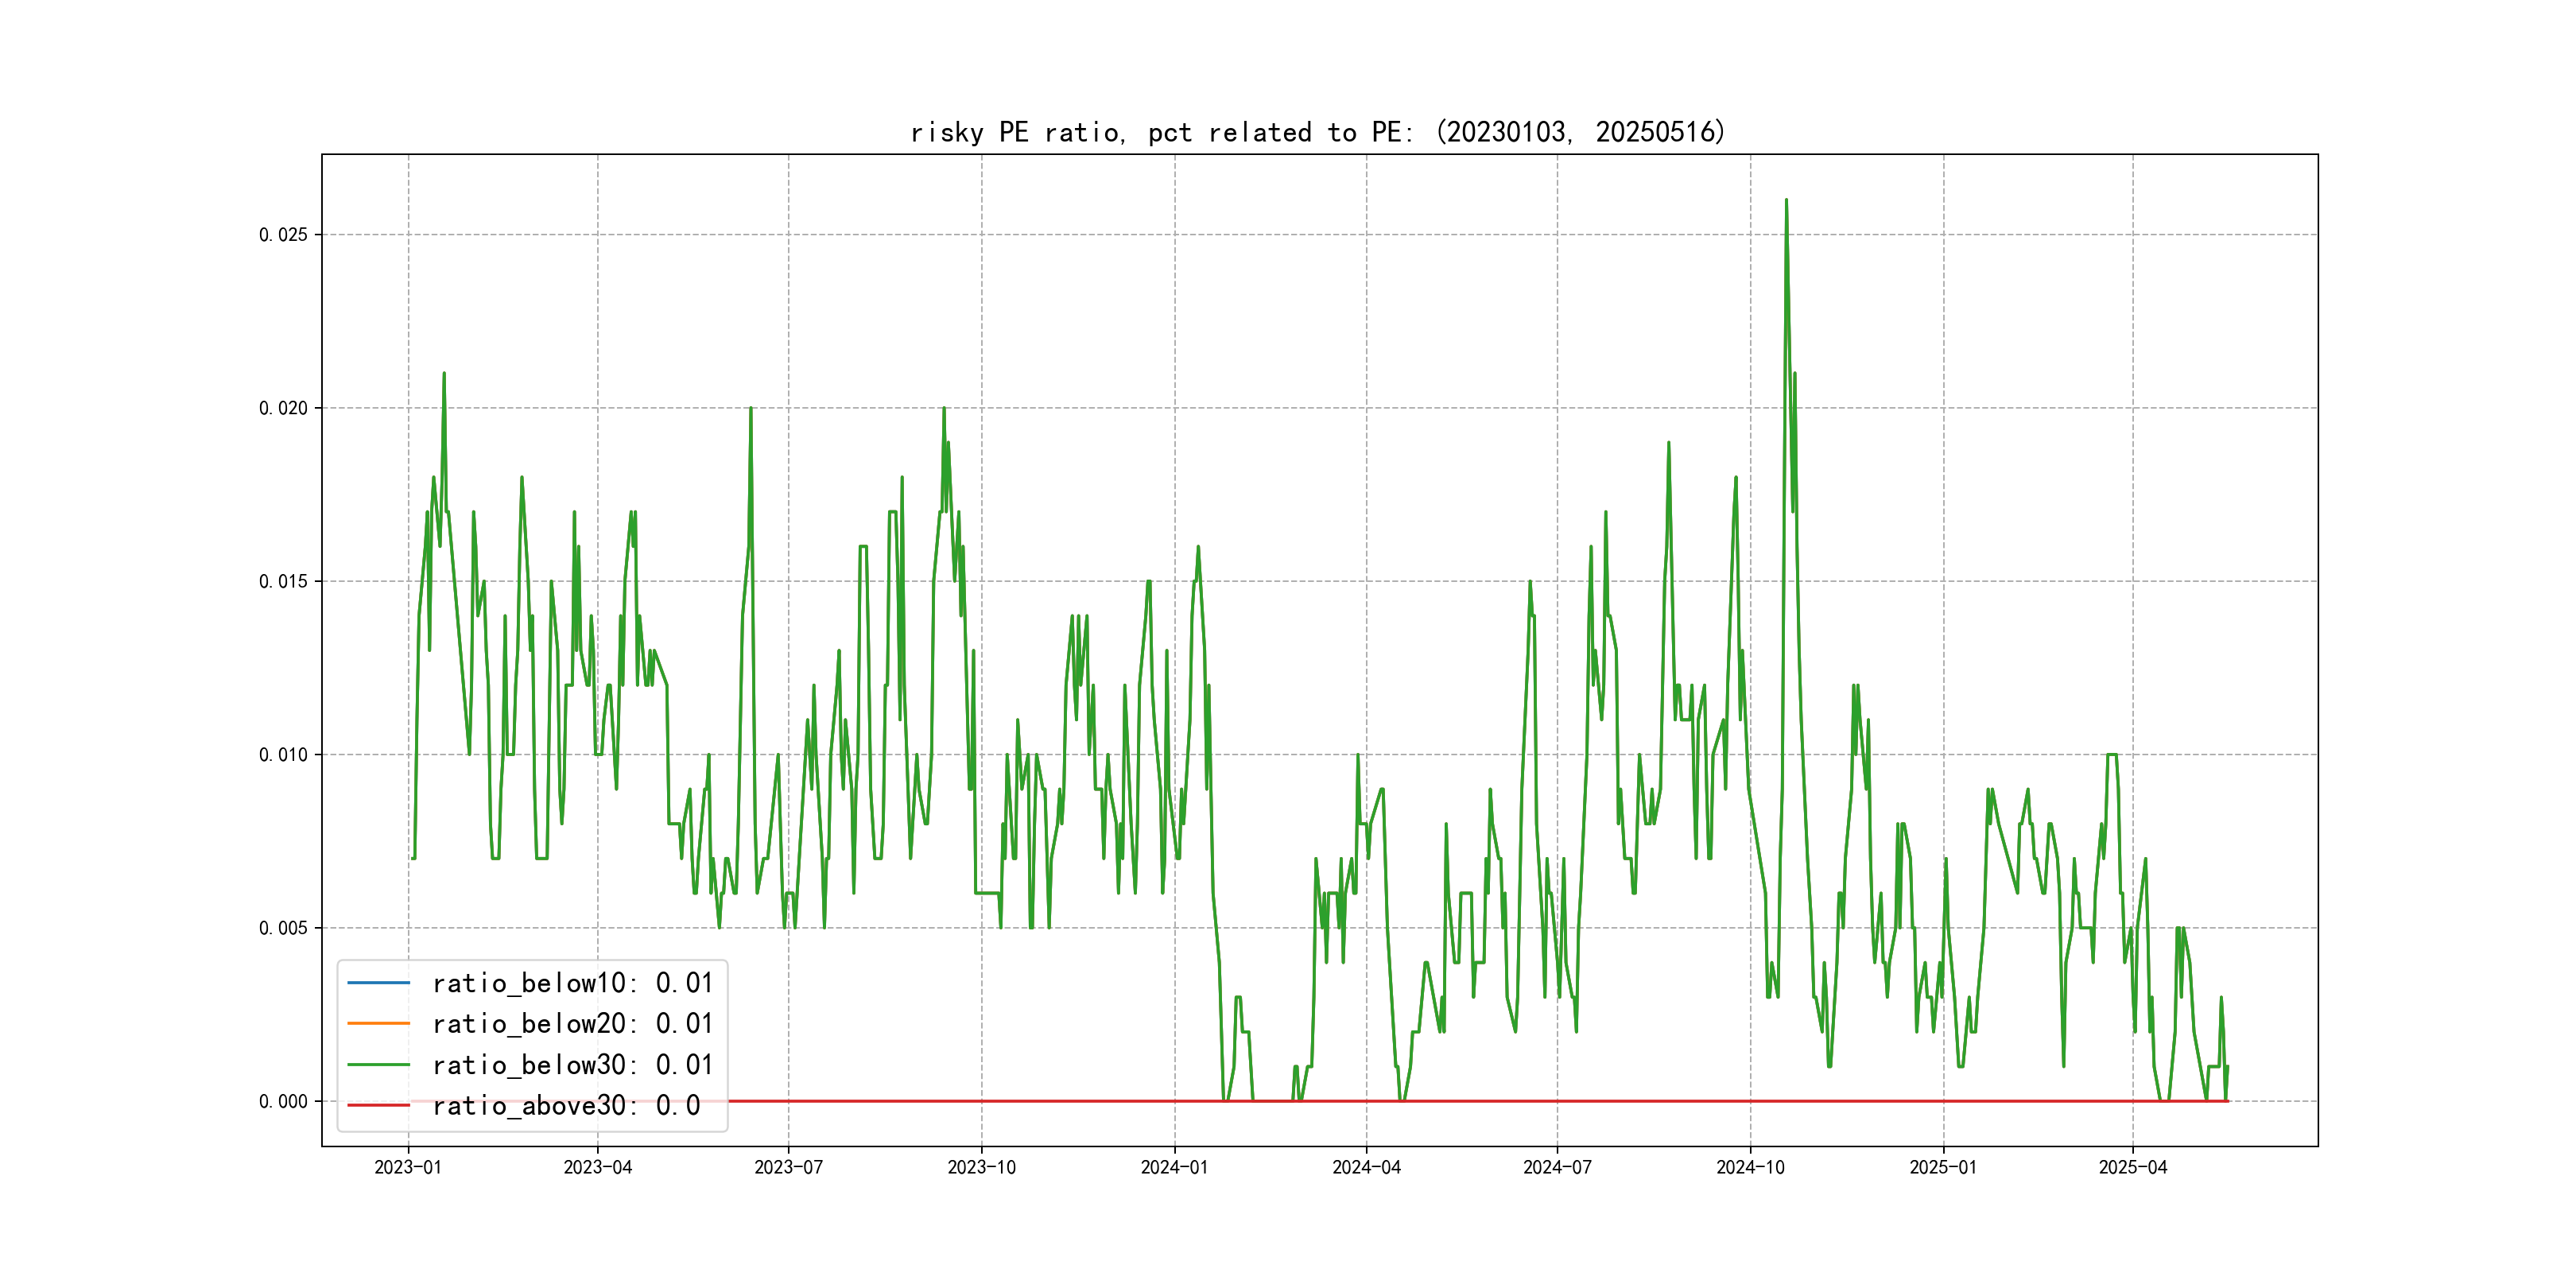Click the 2024-01 x-axis tick label
2576x1288 pixels.
[x=1174, y=1167]
